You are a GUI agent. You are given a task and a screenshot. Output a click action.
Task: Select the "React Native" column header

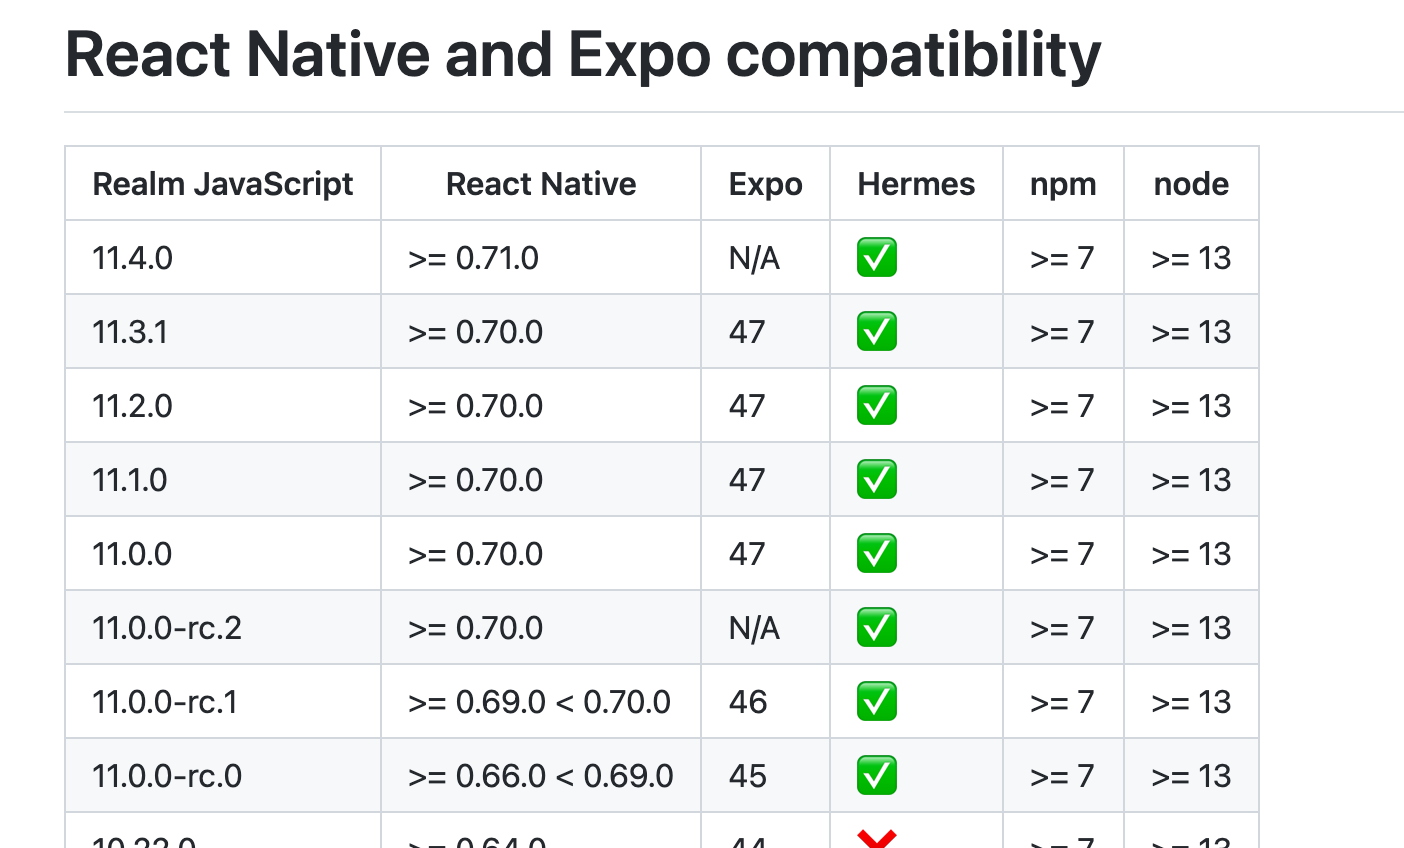tap(541, 184)
